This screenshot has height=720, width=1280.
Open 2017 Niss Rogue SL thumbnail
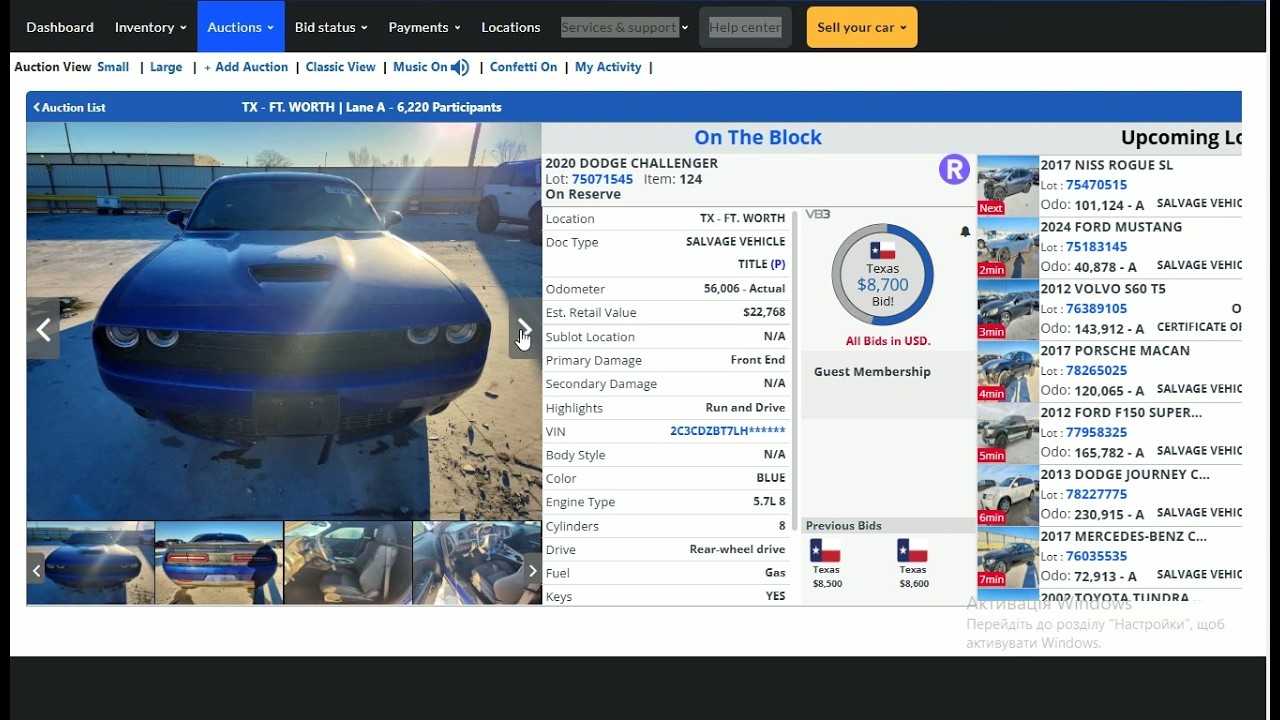[1008, 186]
